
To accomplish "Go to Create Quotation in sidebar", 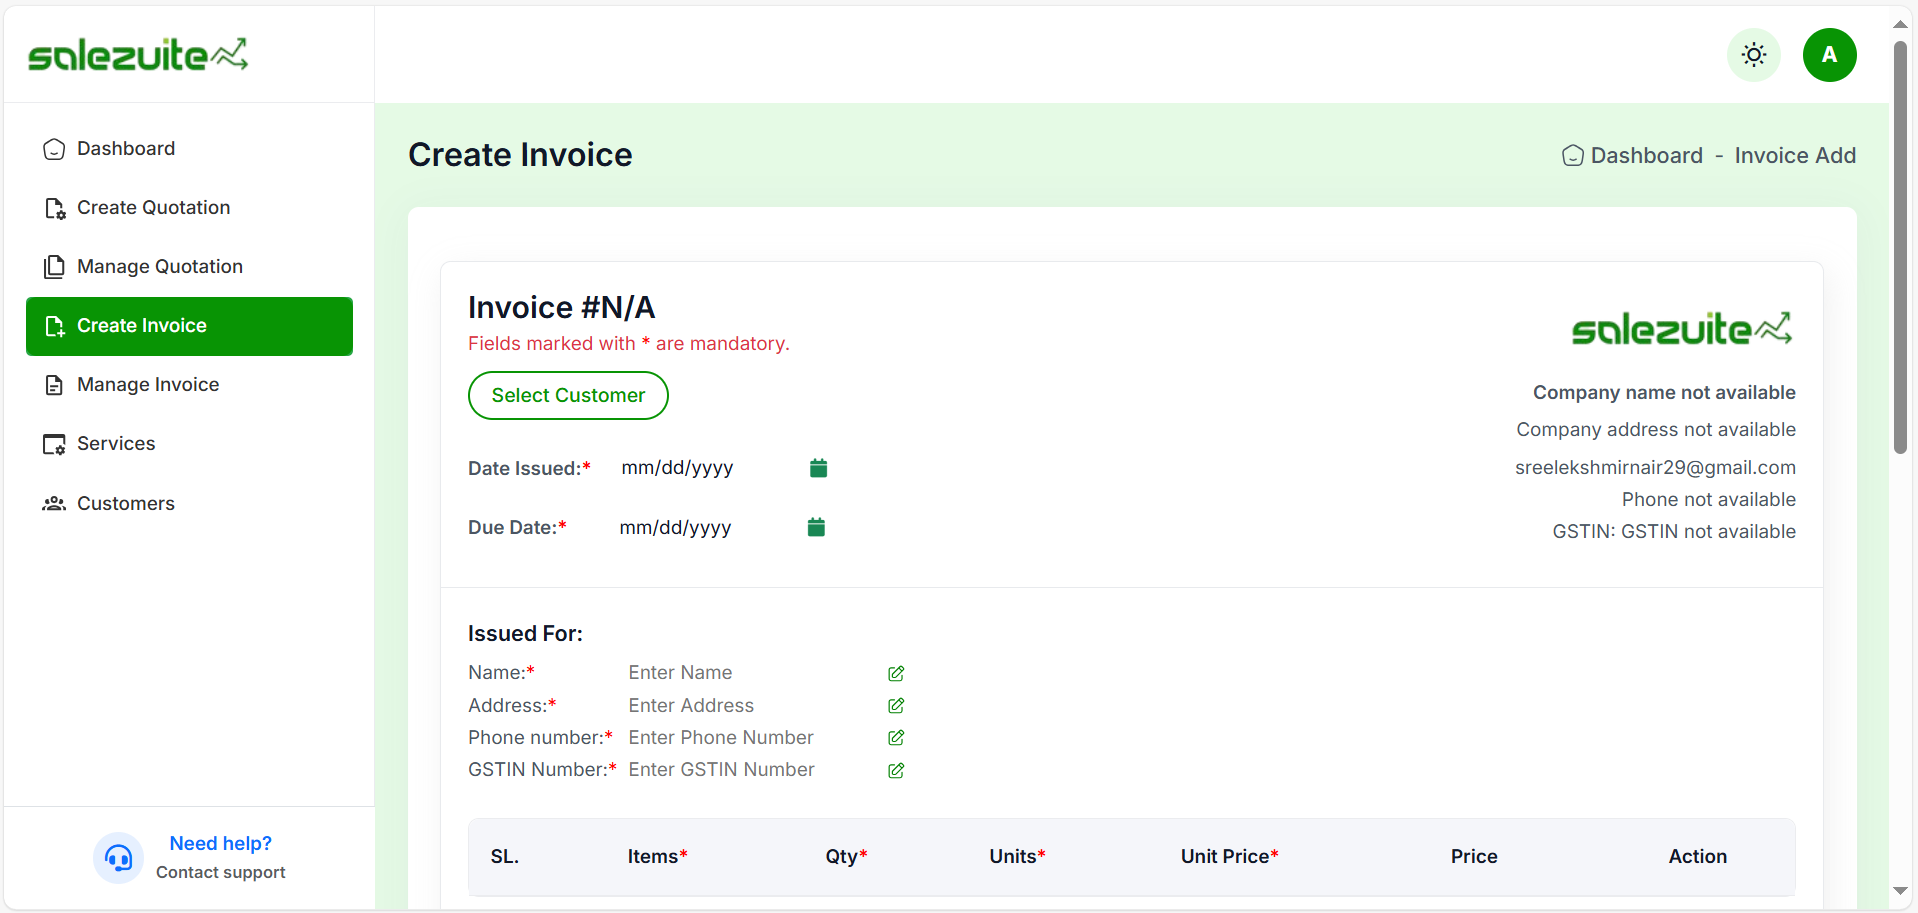I will (153, 208).
